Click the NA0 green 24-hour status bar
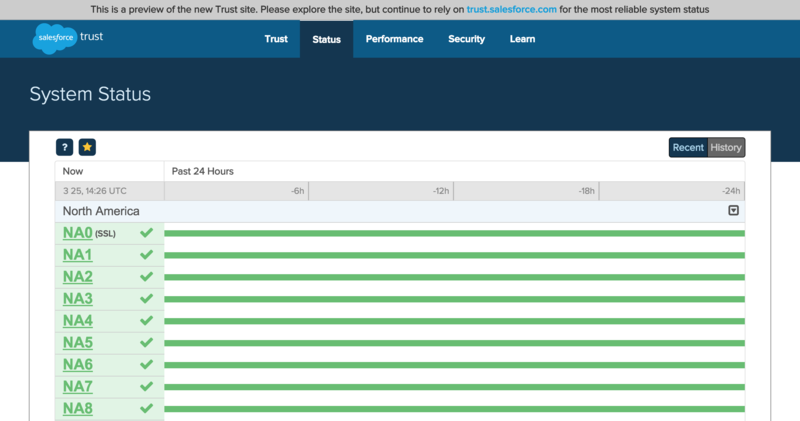 [455, 233]
